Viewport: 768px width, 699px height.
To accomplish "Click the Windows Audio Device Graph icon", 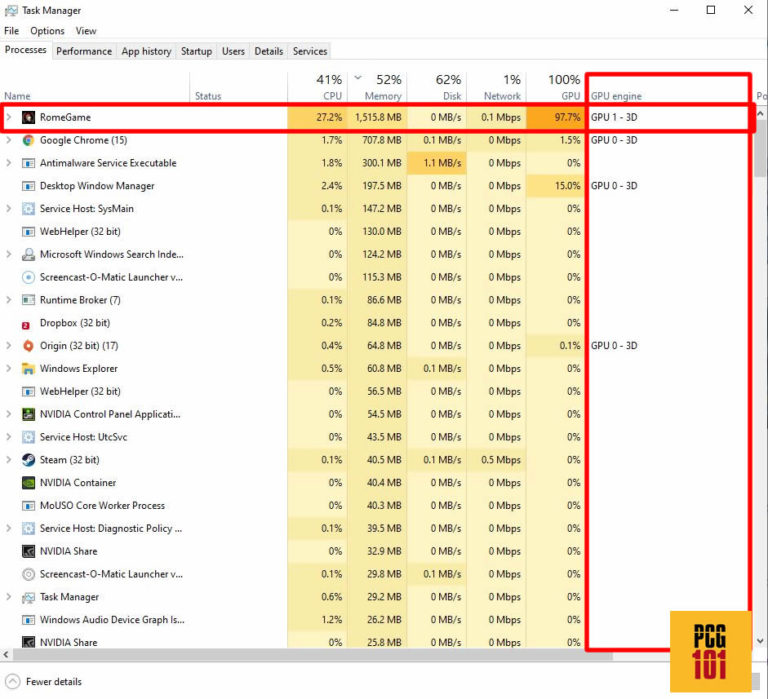I will (28, 620).
